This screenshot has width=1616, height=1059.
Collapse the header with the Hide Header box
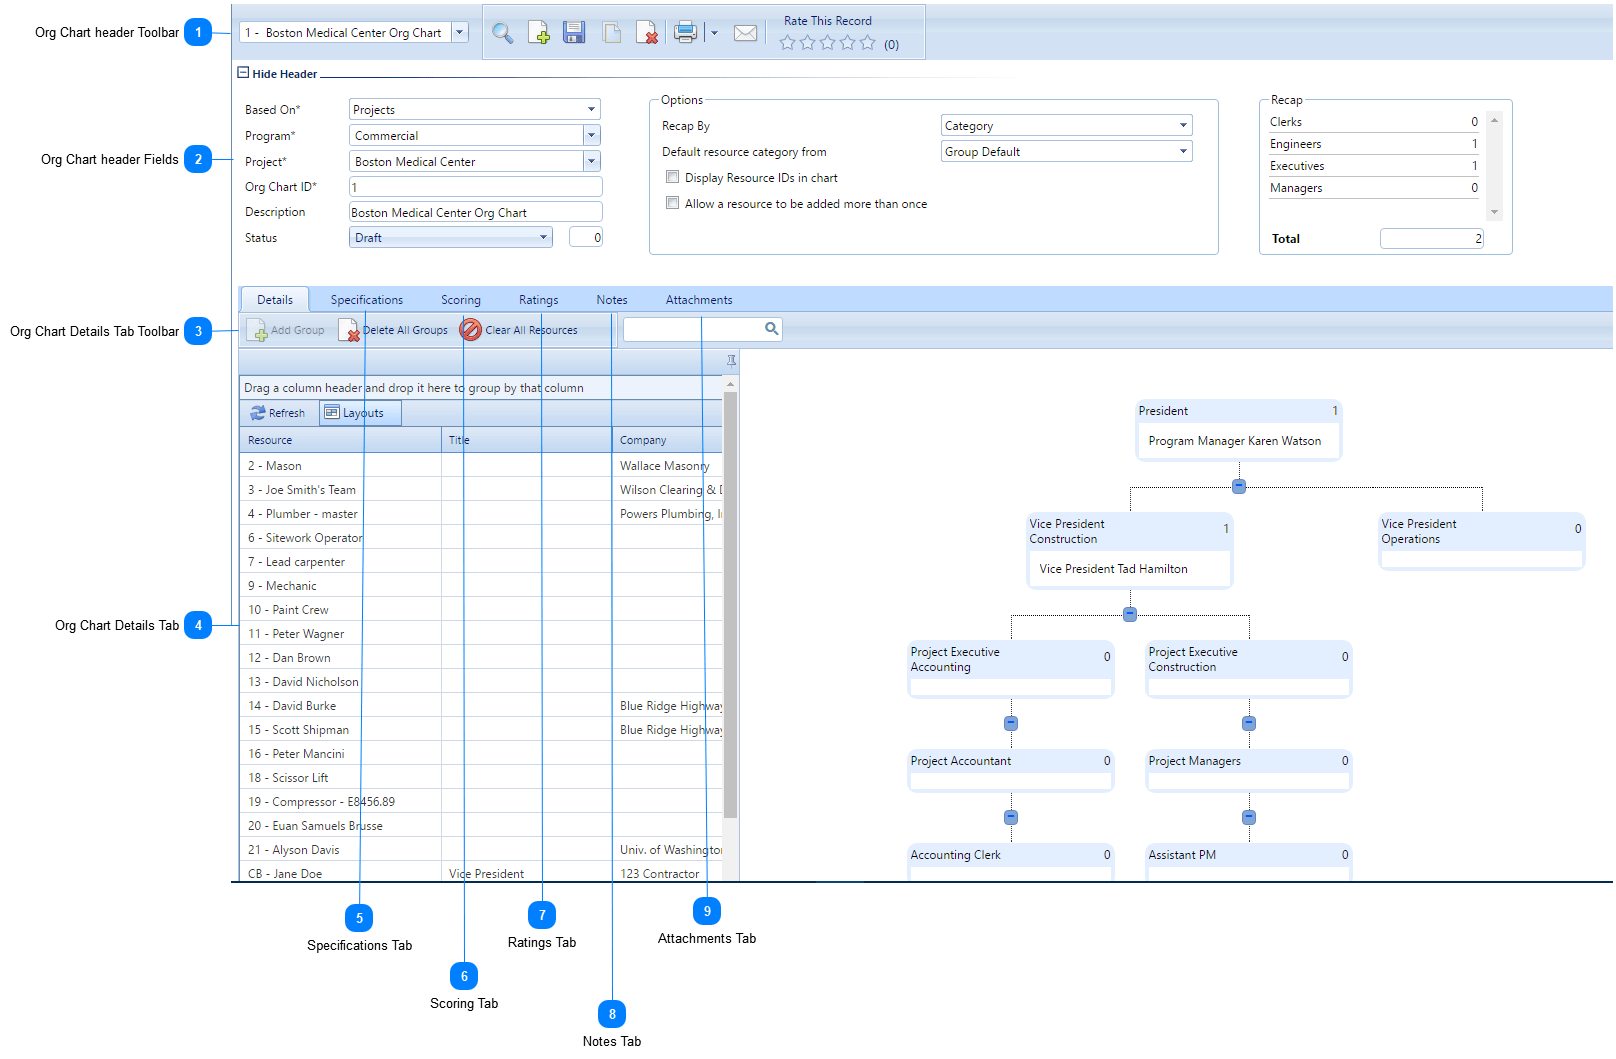[x=243, y=73]
